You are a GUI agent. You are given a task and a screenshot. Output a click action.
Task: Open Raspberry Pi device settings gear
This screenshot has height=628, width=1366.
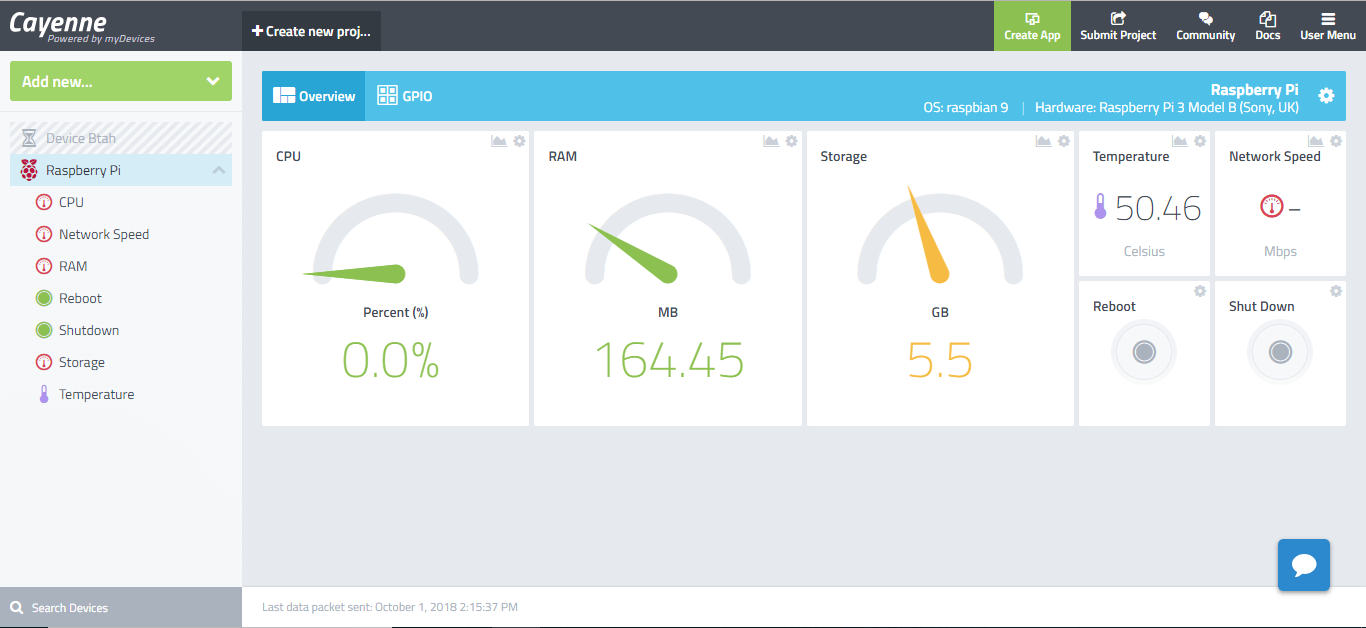point(1326,96)
